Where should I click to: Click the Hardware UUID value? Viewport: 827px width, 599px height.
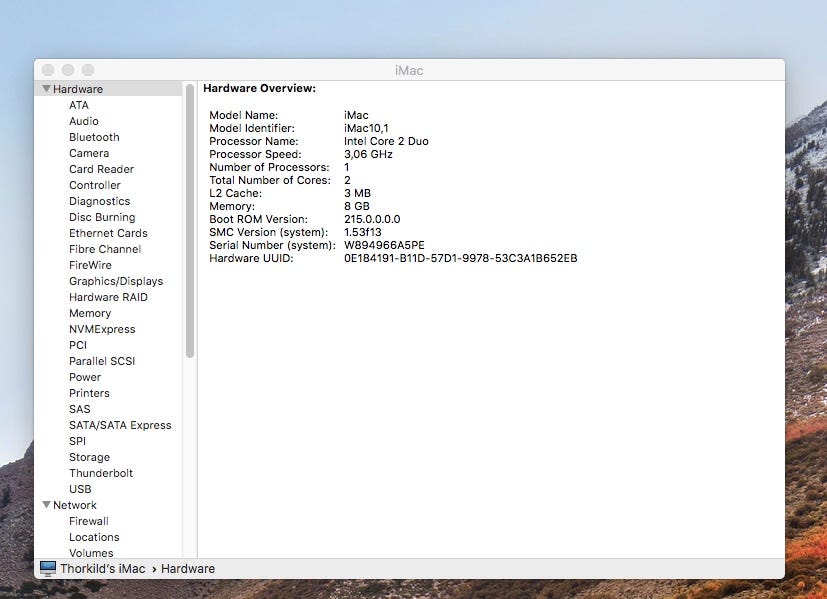[460, 258]
